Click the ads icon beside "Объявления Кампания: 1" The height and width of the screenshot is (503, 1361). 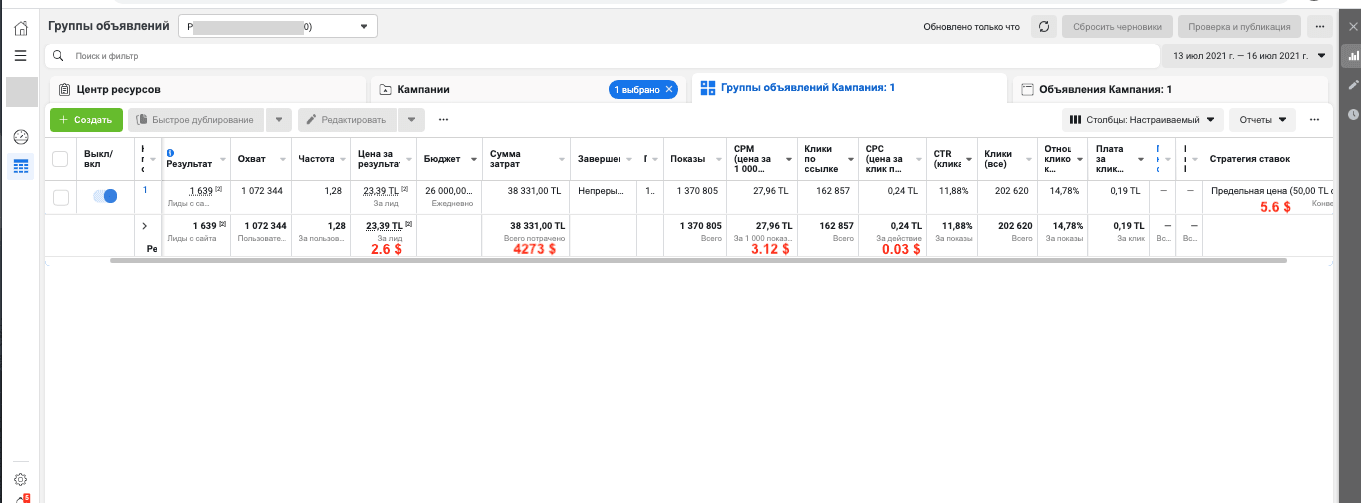pyautogui.click(x=1027, y=90)
